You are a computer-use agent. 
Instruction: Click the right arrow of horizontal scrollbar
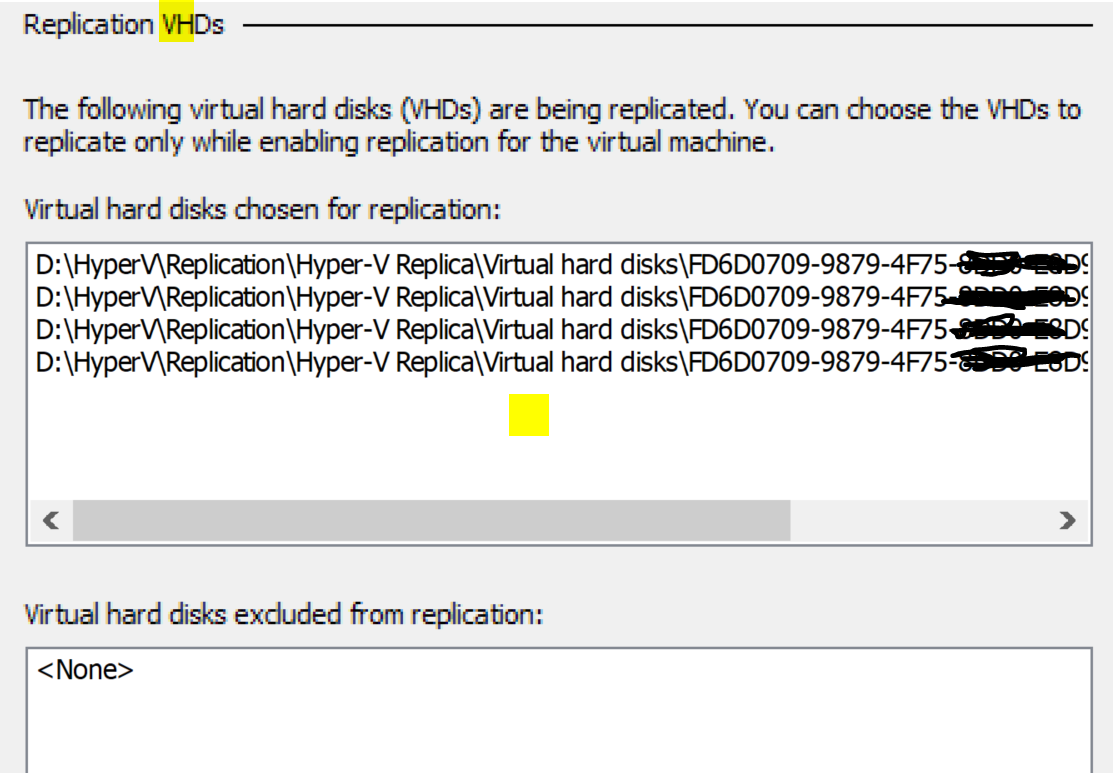[1067, 520]
